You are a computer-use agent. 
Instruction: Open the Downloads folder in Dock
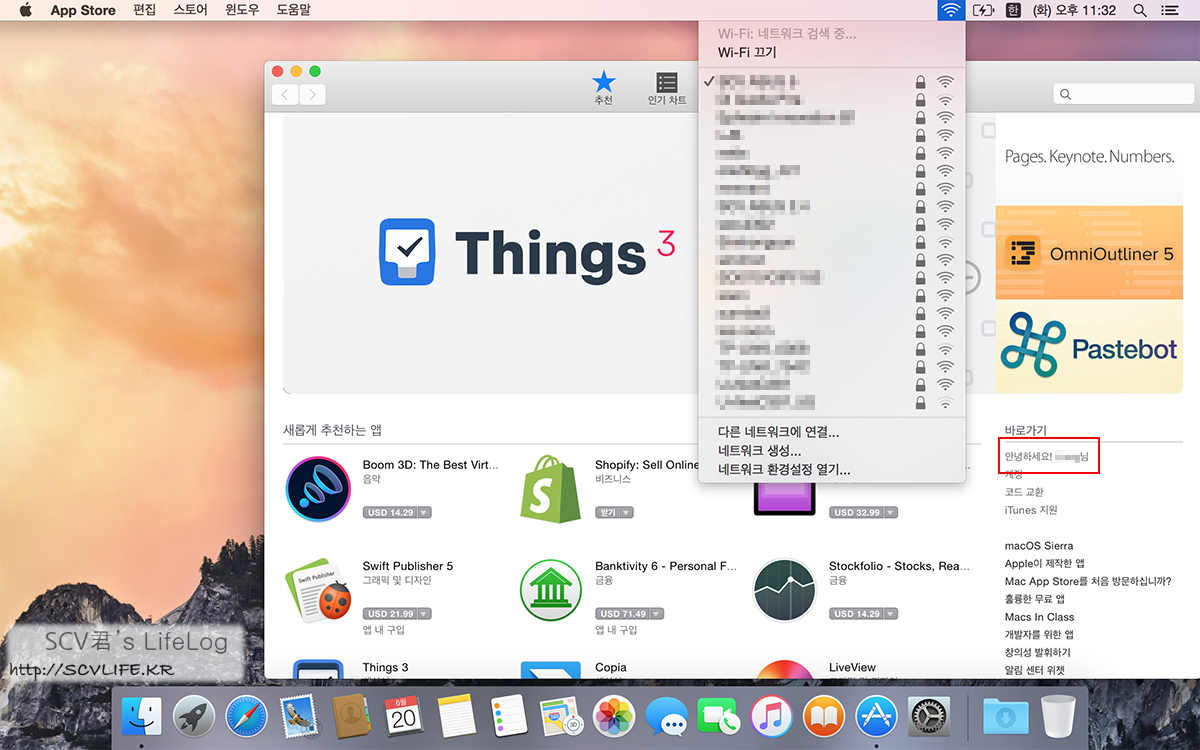(x=1004, y=716)
